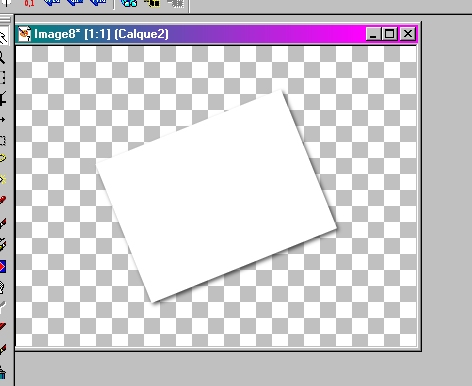The width and height of the screenshot is (472, 386).
Task: Select the Paint Brush tool
Action: pyautogui.click(x=3, y=223)
